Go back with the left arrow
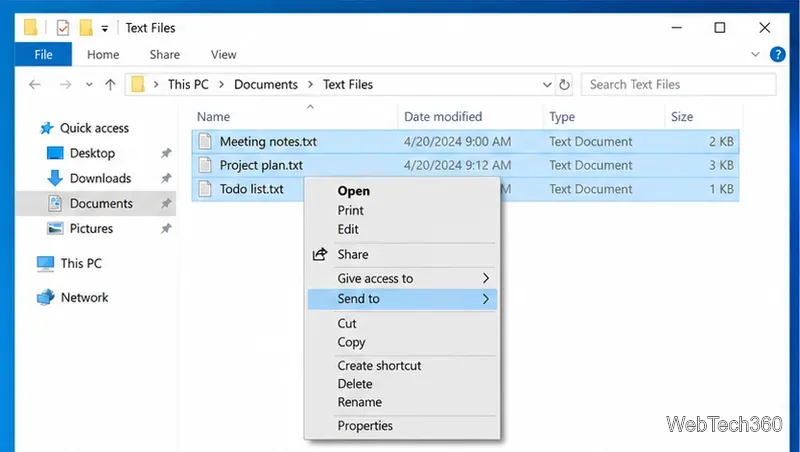The height and width of the screenshot is (452, 800). (x=35, y=84)
